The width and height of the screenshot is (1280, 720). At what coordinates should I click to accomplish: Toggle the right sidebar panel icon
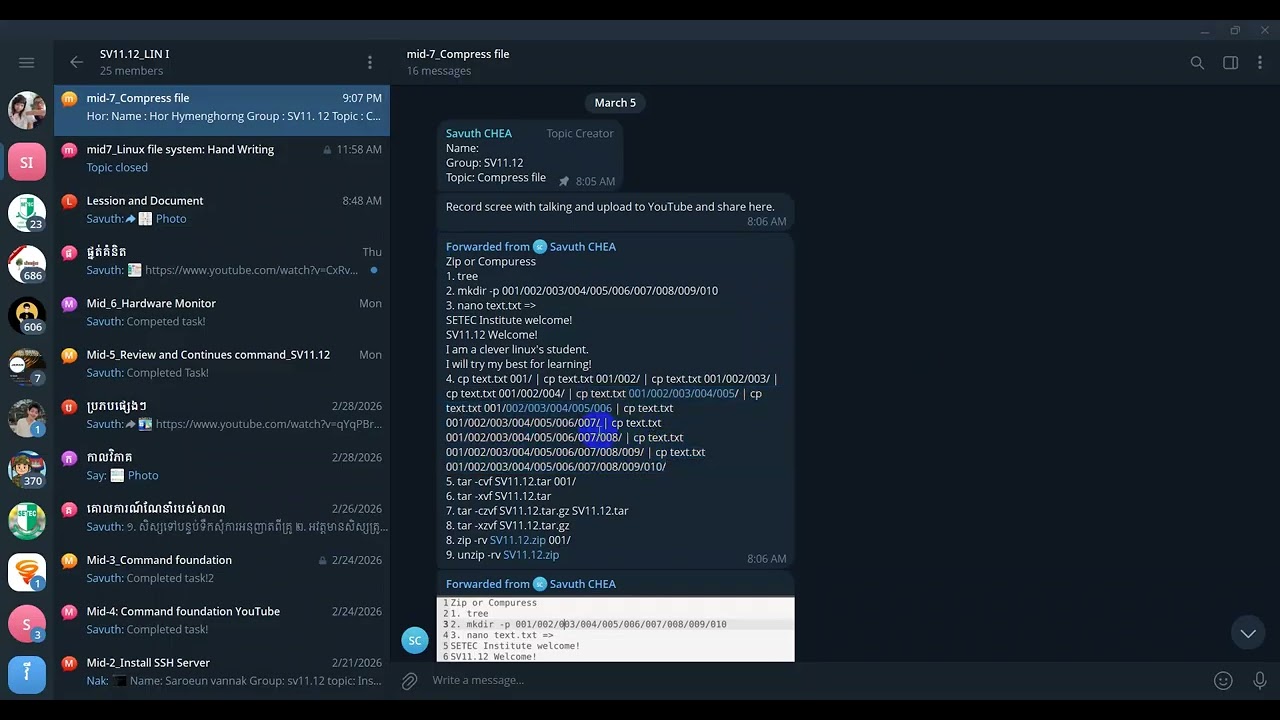click(x=1231, y=62)
